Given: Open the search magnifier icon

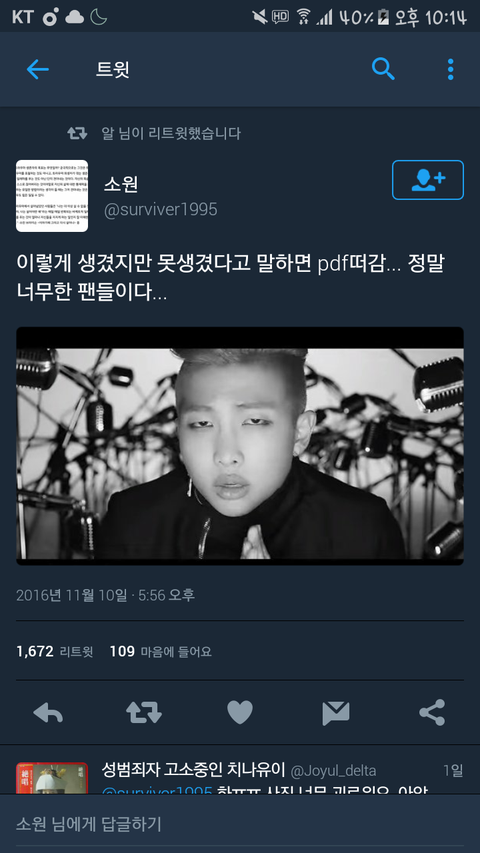Looking at the screenshot, I should coord(383,69).
